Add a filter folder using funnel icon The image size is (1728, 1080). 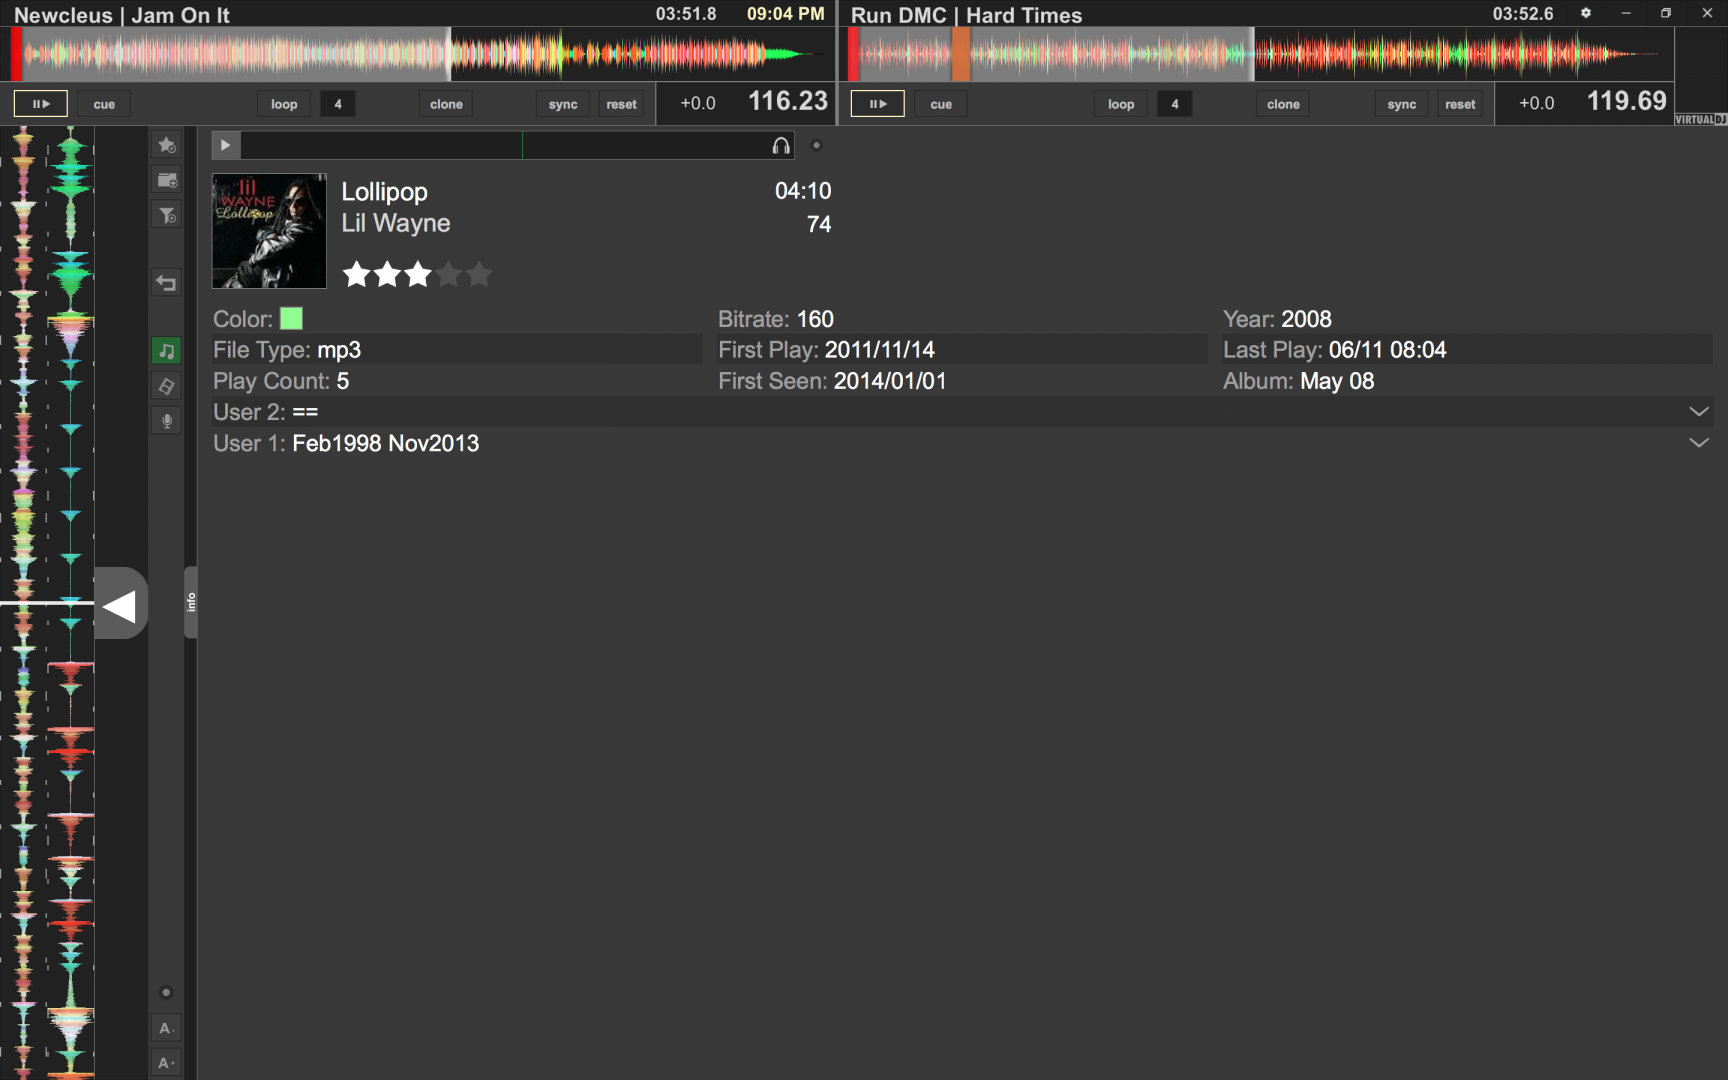166,215
